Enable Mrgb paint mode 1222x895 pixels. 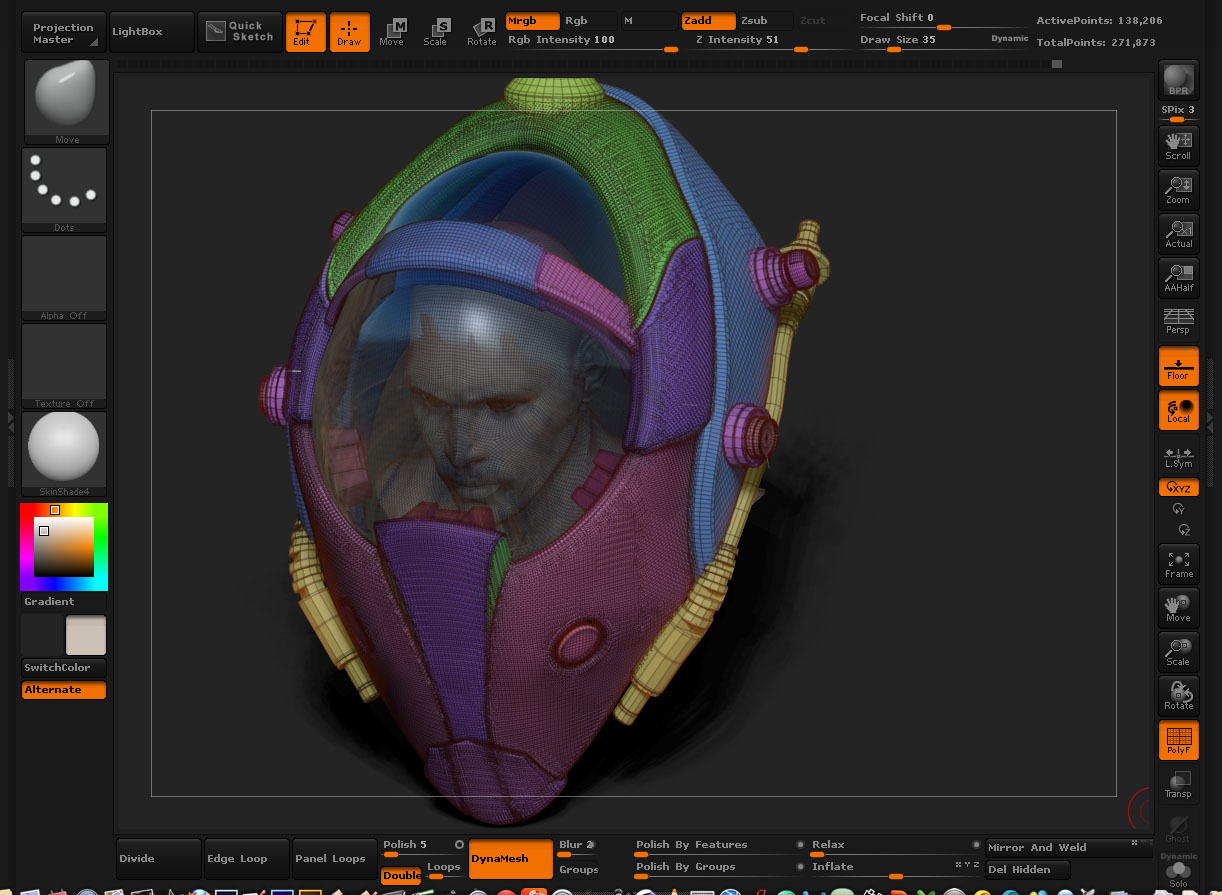pos(532,21)
